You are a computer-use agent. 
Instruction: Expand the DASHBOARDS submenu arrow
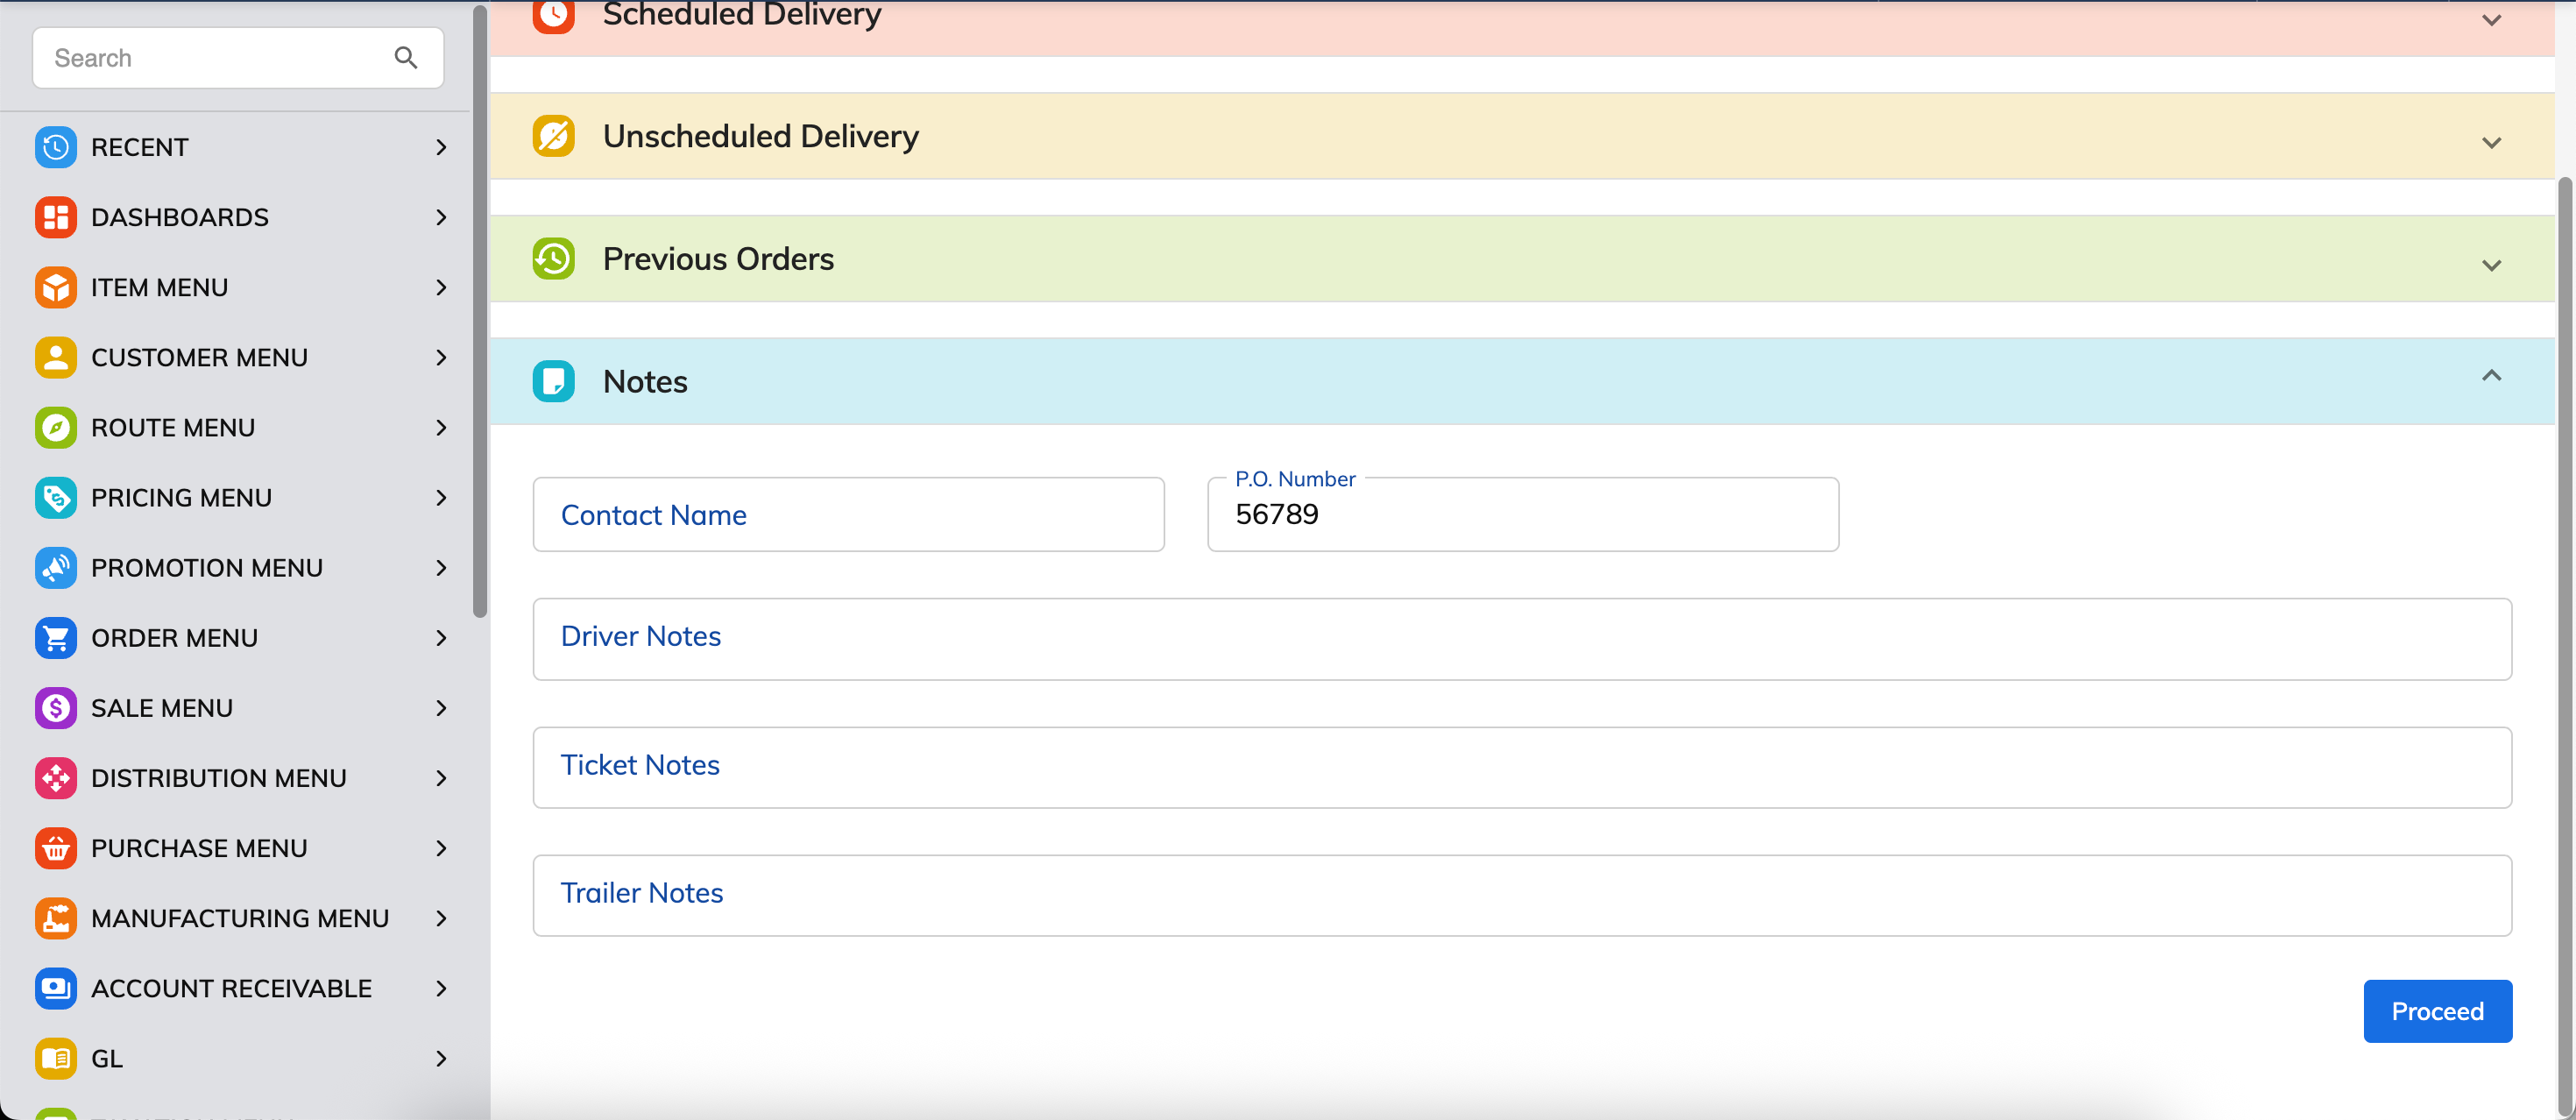pos(441,217)
